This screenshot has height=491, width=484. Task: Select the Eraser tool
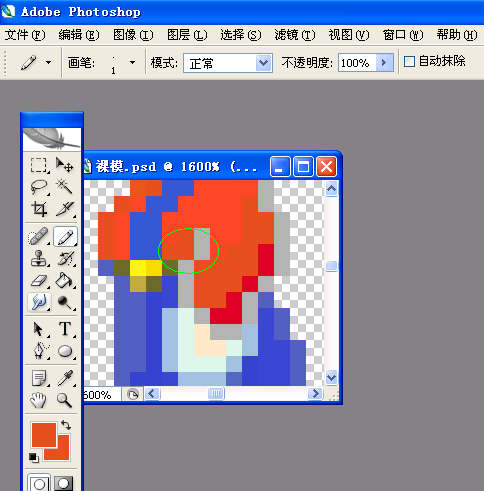tap(39, 281)
